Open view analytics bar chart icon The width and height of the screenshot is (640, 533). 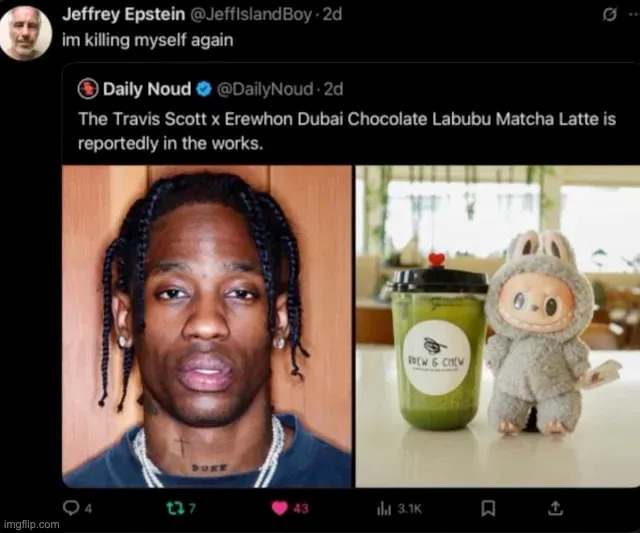(x=384, y=509)
